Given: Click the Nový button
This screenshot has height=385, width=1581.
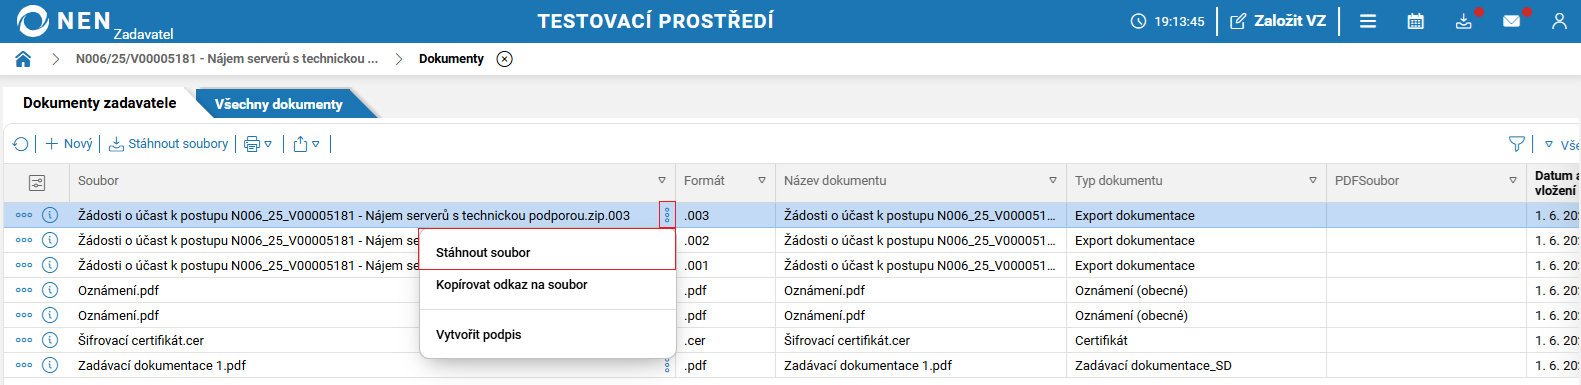Looking at the screenshot, I should pyautogui.click(x=69, y=144).
